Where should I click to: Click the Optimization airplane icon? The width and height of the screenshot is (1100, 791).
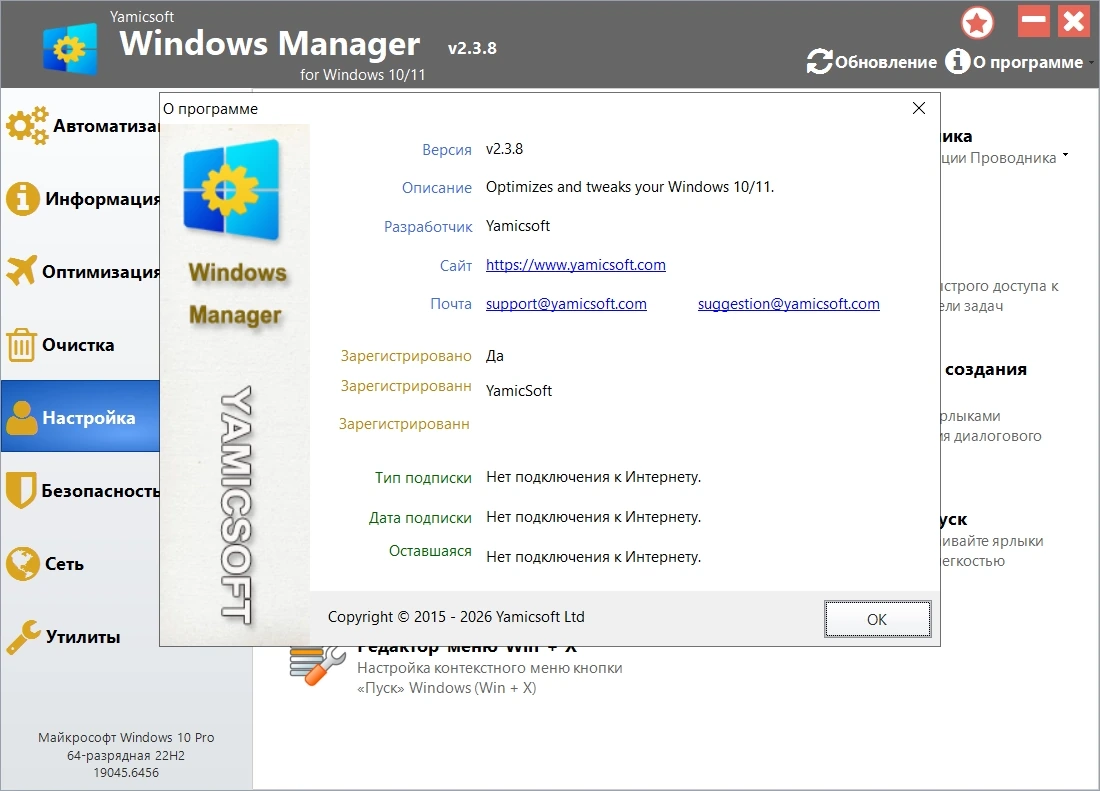coord(21,271)
